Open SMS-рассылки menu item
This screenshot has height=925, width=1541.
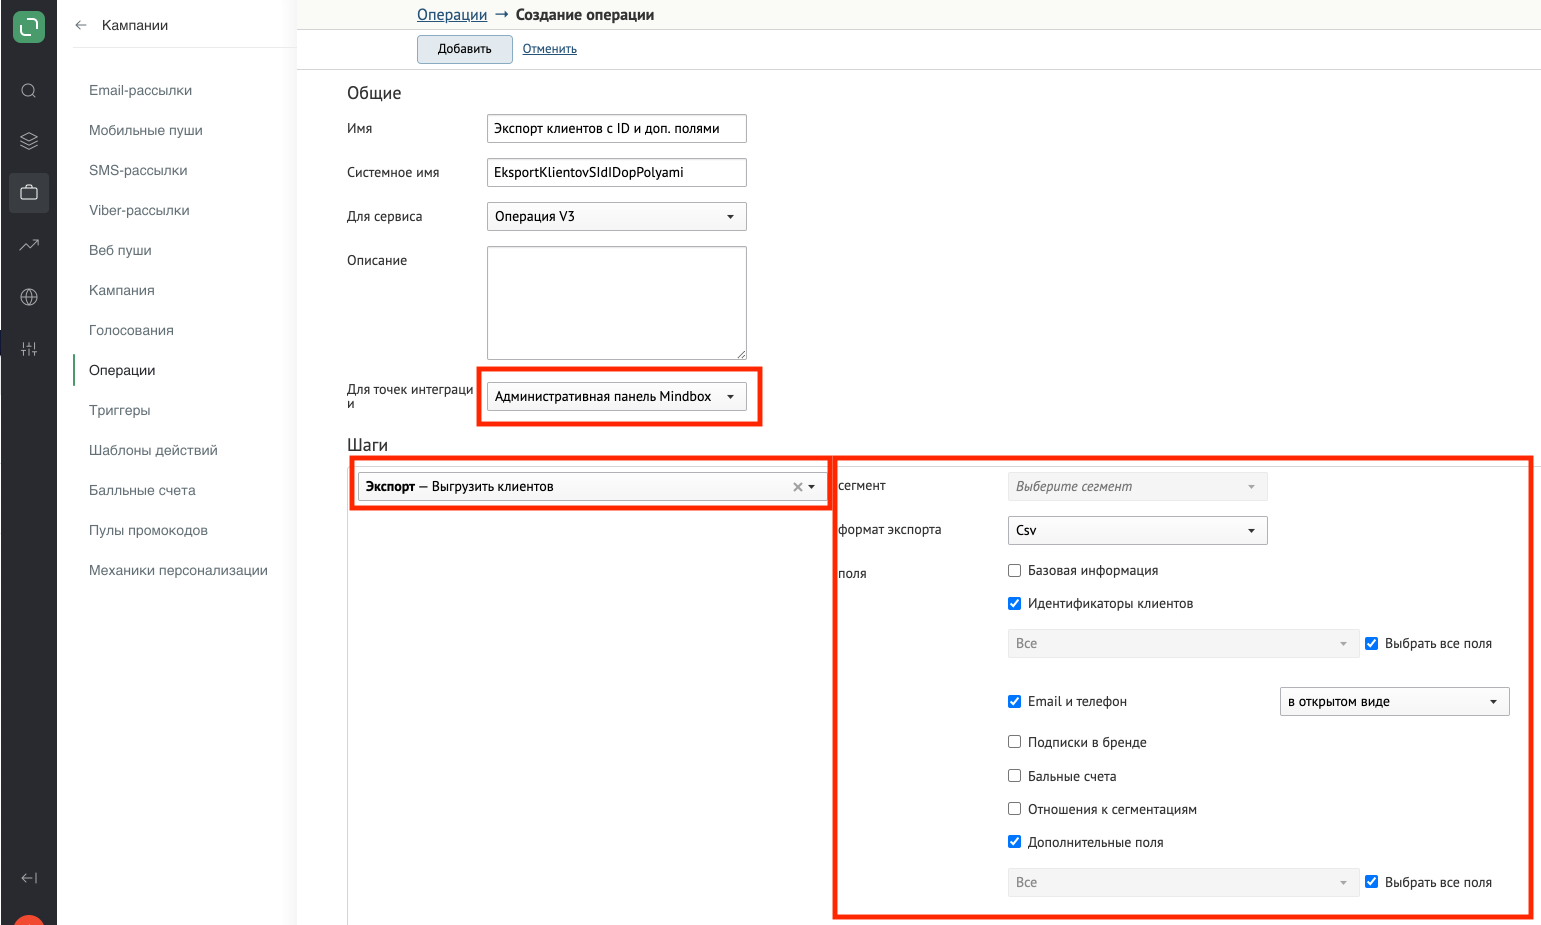pos(138,170)
